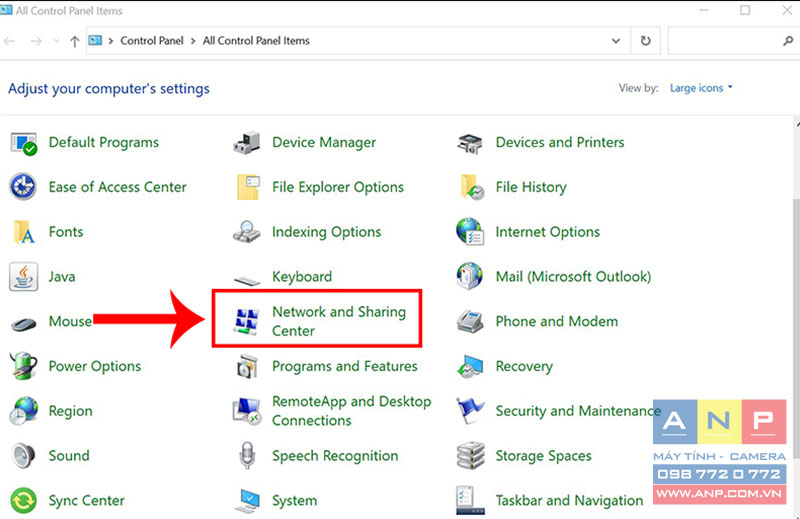Open the Fonts folder icon
Viewport: 800px width, 519px height.
(23, 232)
